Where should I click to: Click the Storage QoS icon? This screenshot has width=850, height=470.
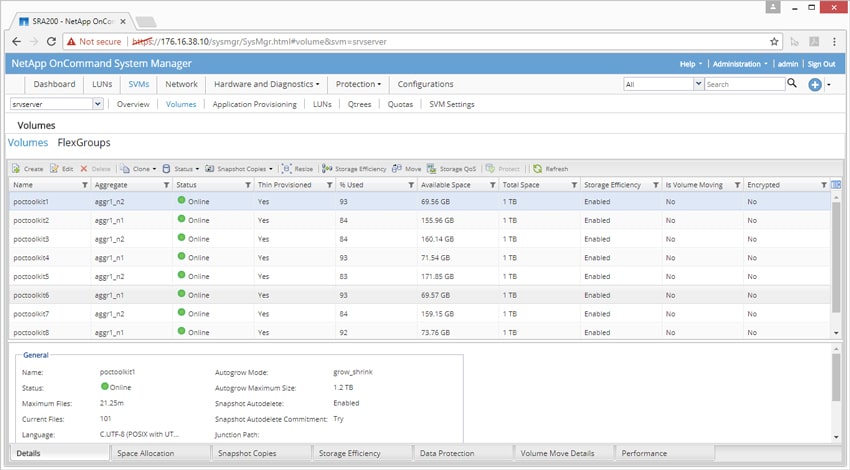tap(432, 169)
